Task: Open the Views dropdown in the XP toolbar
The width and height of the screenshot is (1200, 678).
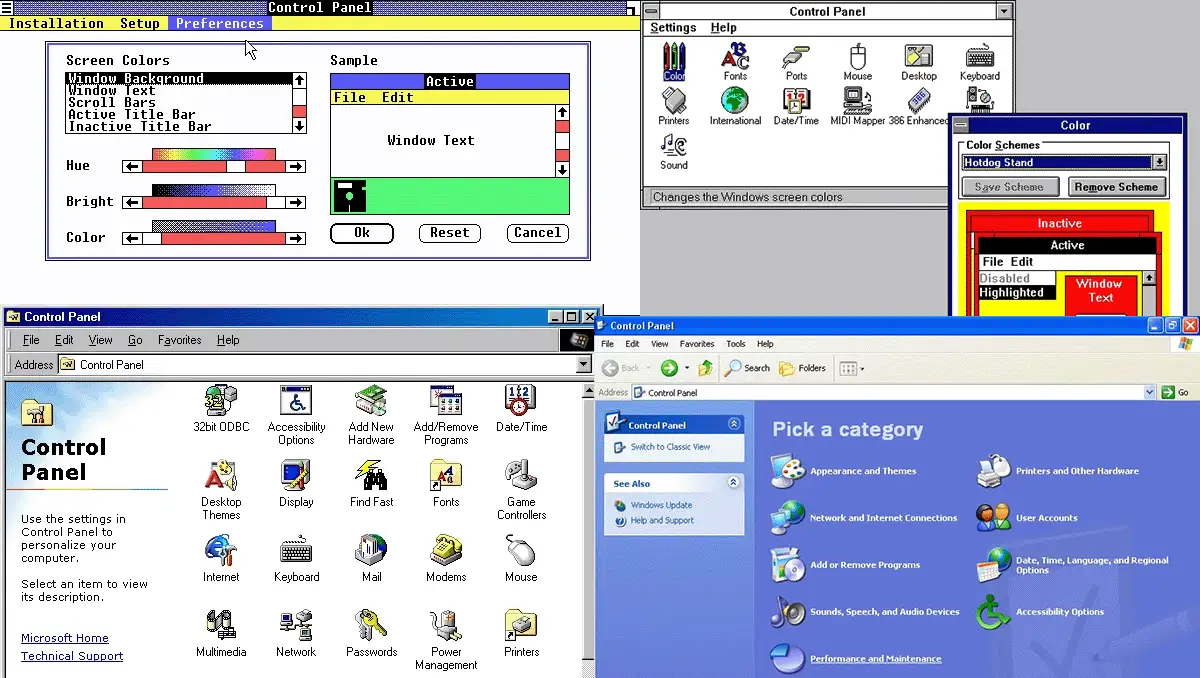Action: pos(861,368)
